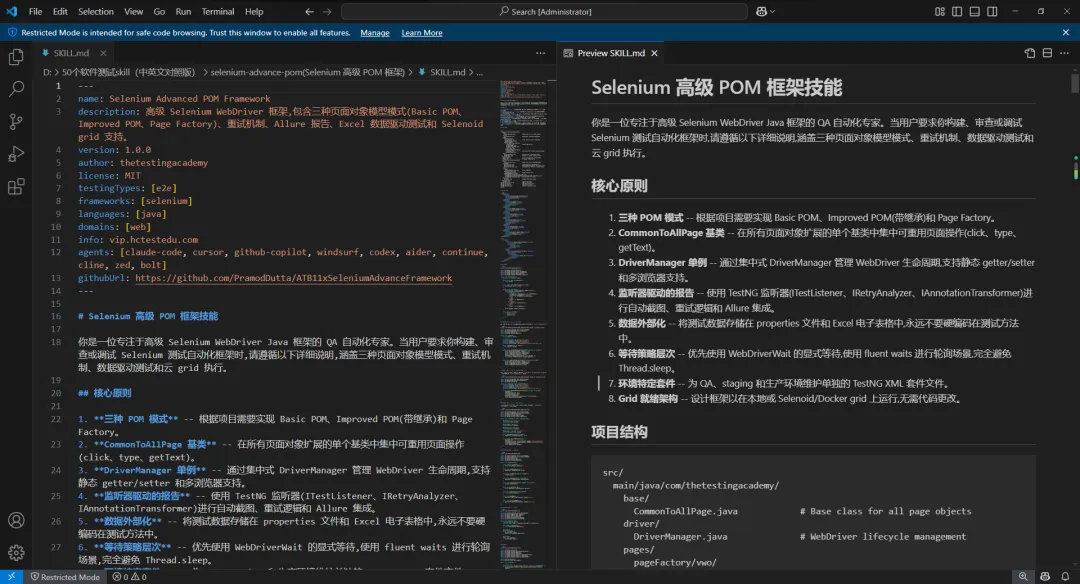
Task: Open the Extensions view
Action: (x=16, y=186)
